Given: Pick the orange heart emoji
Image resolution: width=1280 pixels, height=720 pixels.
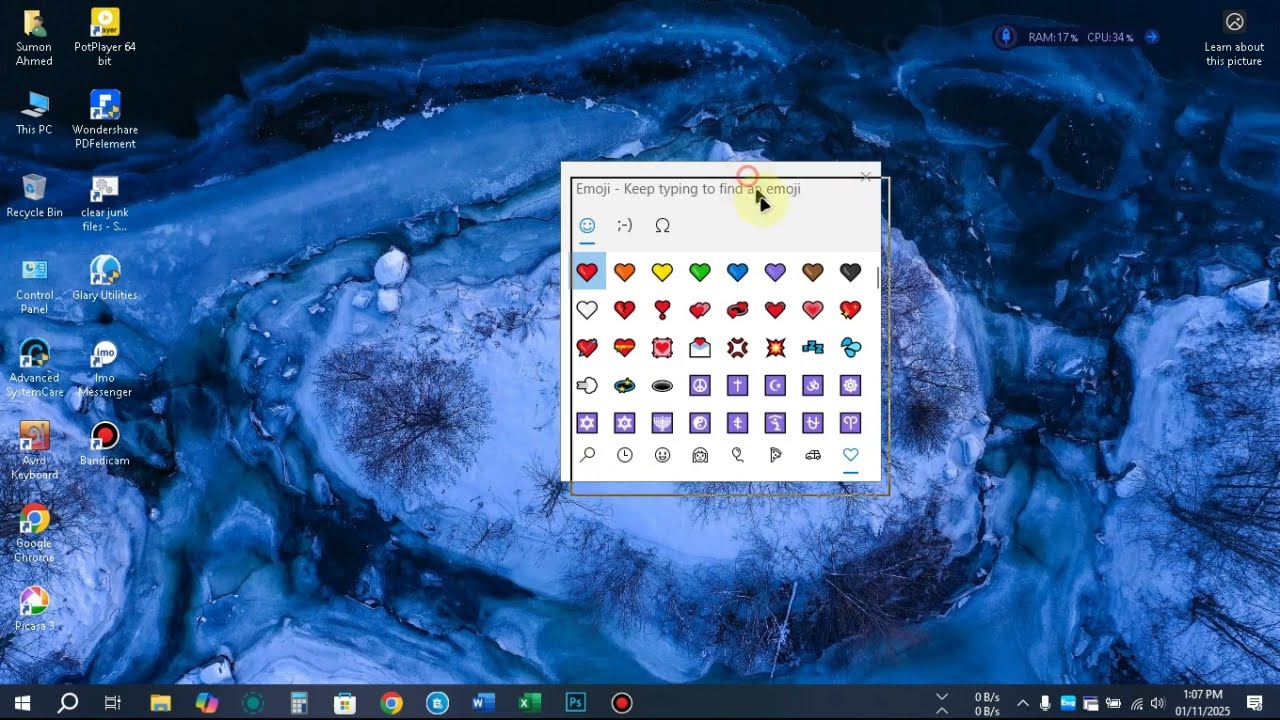Looking at the screenshot, I should (625, 272).
